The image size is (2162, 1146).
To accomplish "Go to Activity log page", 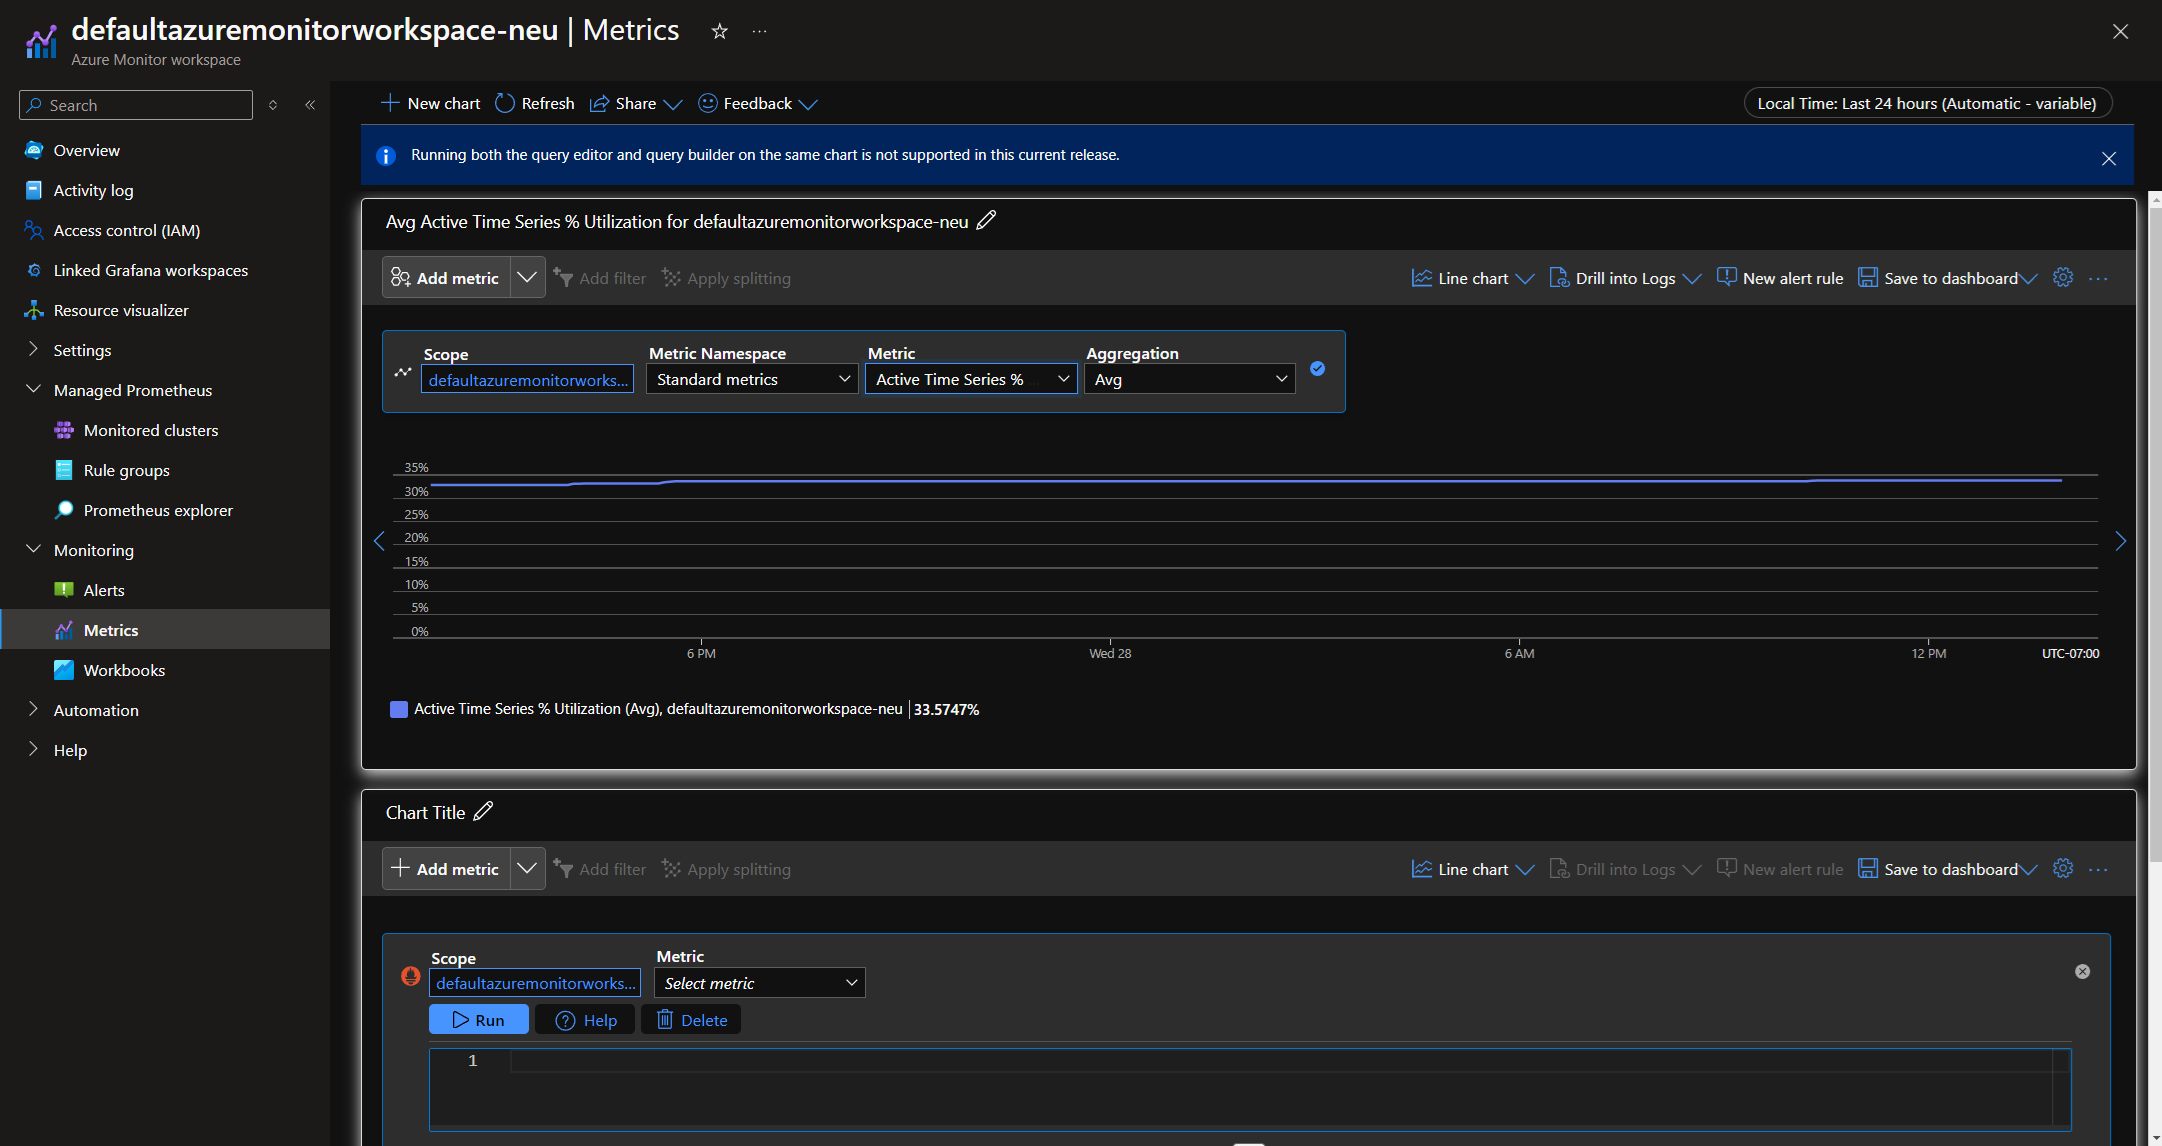I will point(93,190).
